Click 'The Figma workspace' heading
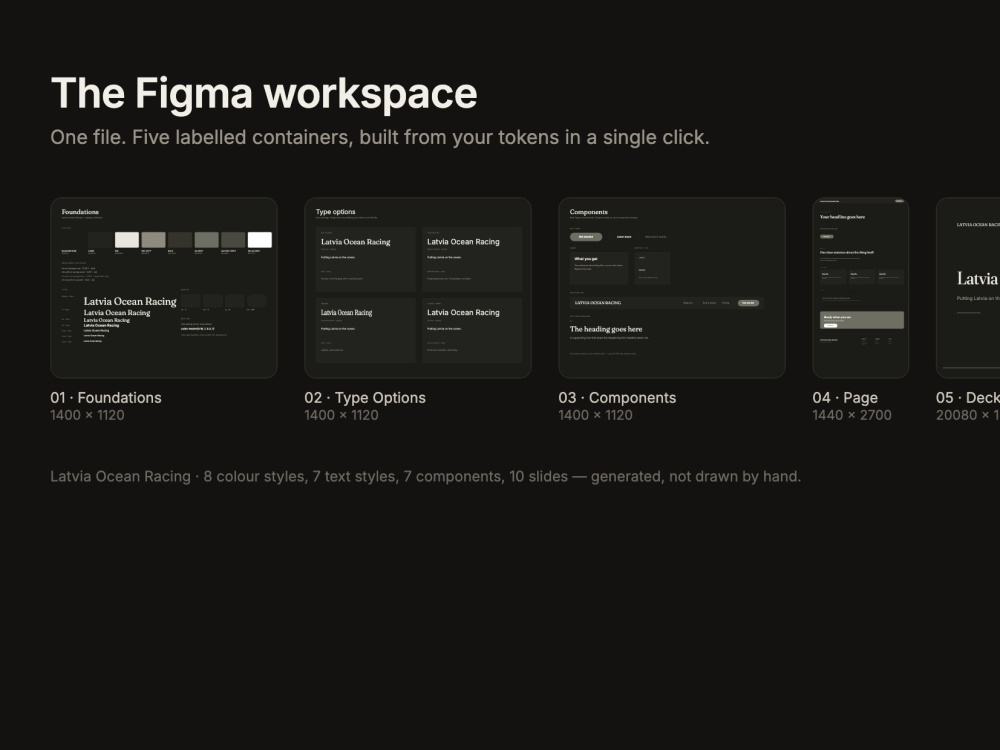 (x=264, y=94)
